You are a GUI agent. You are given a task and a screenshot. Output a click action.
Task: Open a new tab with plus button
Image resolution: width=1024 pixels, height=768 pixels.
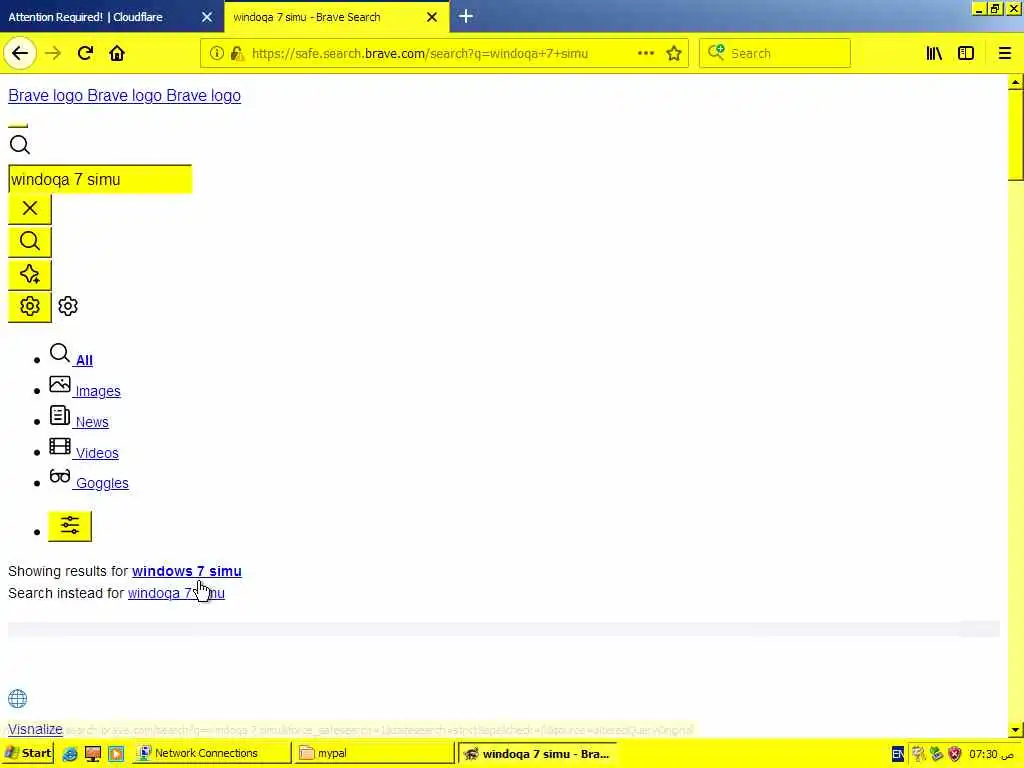tap(466, 16)
